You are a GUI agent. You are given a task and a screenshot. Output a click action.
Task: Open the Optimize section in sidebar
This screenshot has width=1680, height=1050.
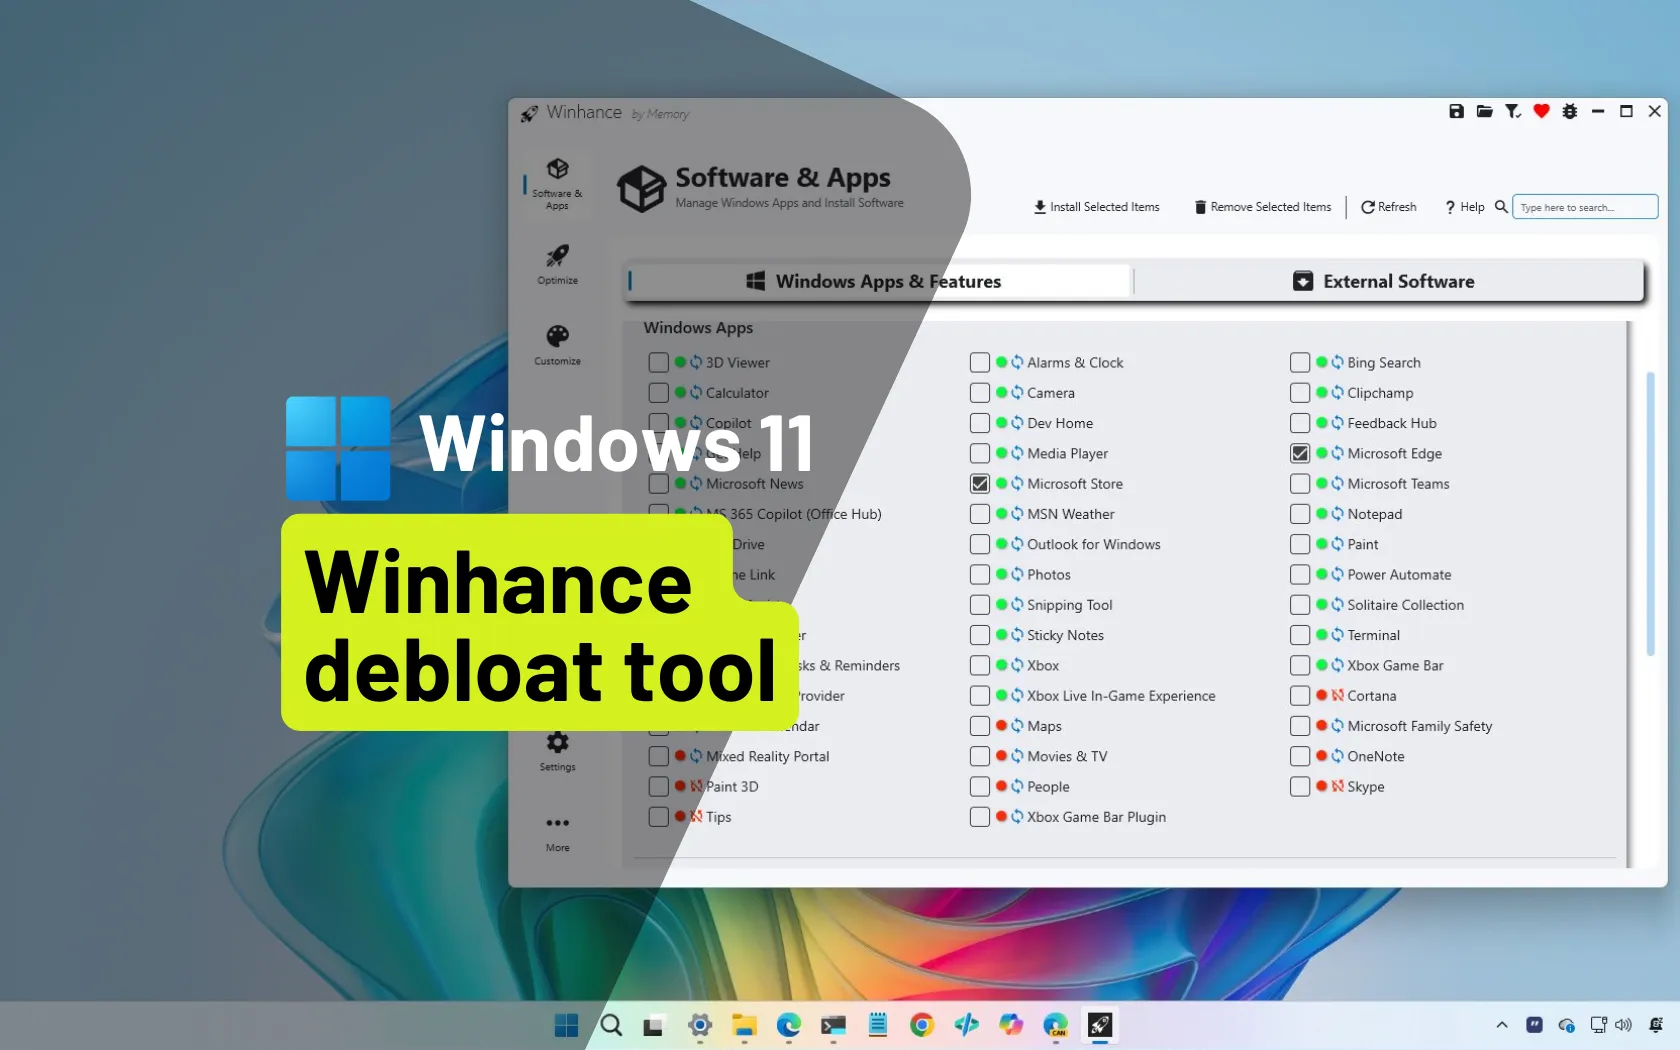click(557, 265)
